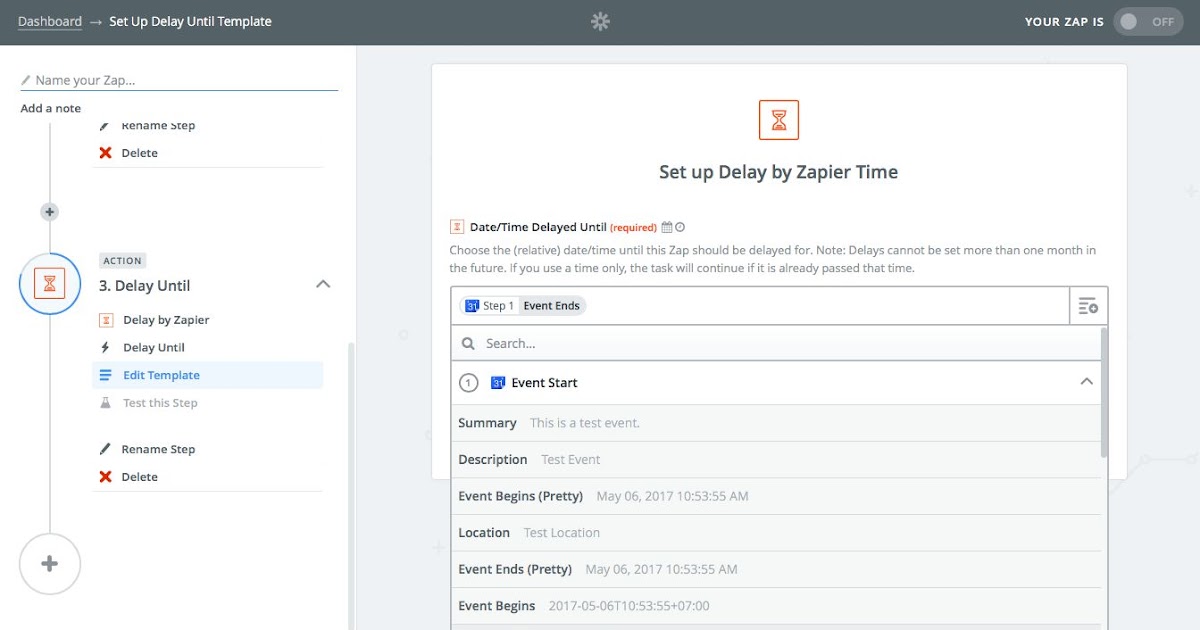Toggle the Zap ON/OFF switch

1146,21
